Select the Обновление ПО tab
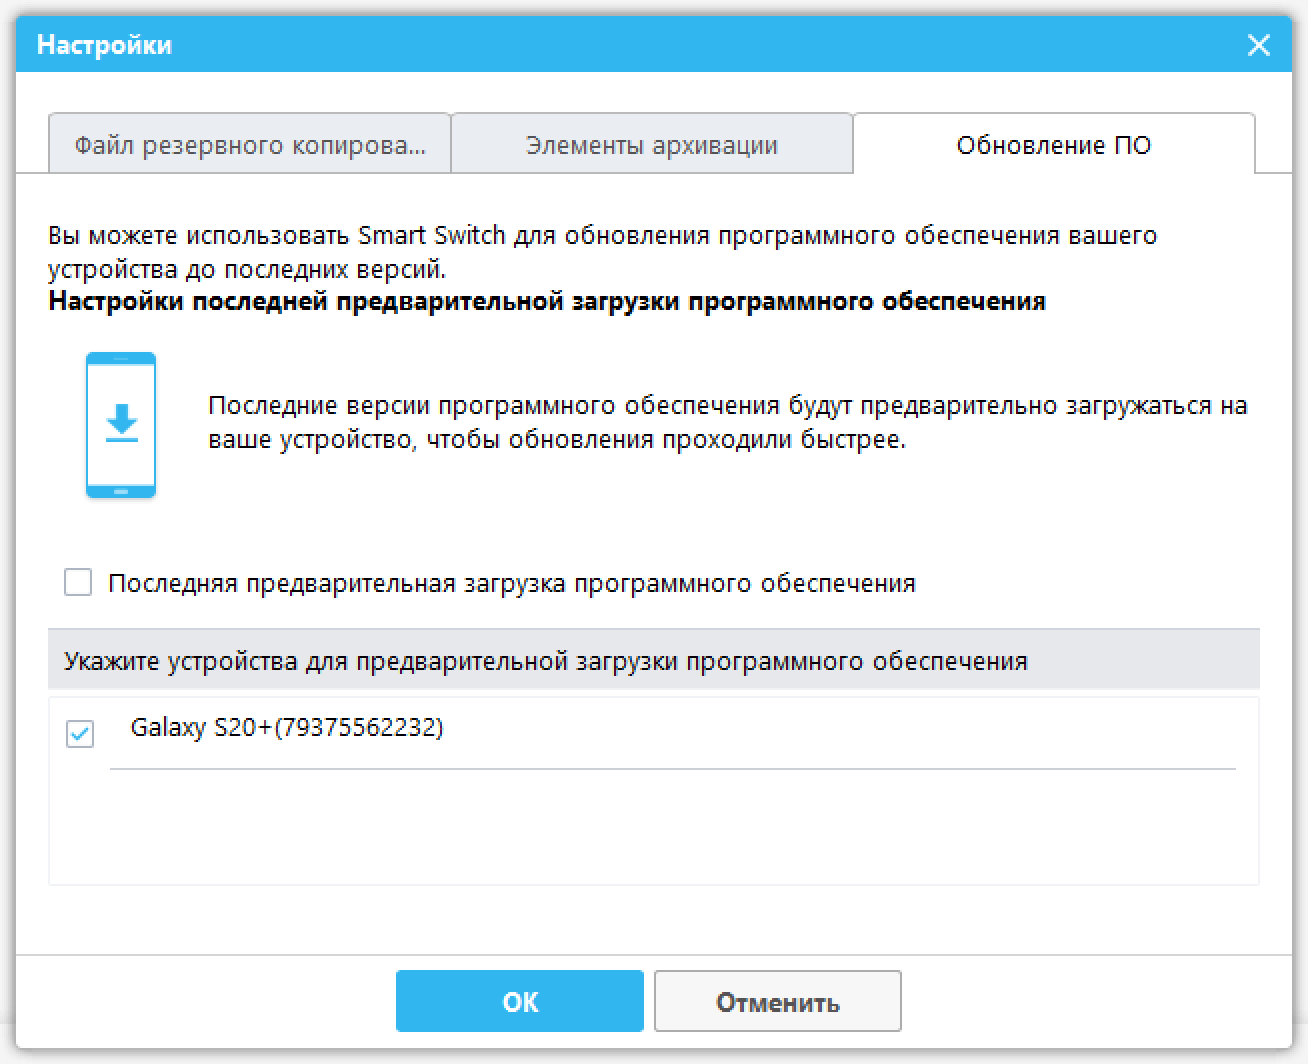 (x=1053, y=145)
